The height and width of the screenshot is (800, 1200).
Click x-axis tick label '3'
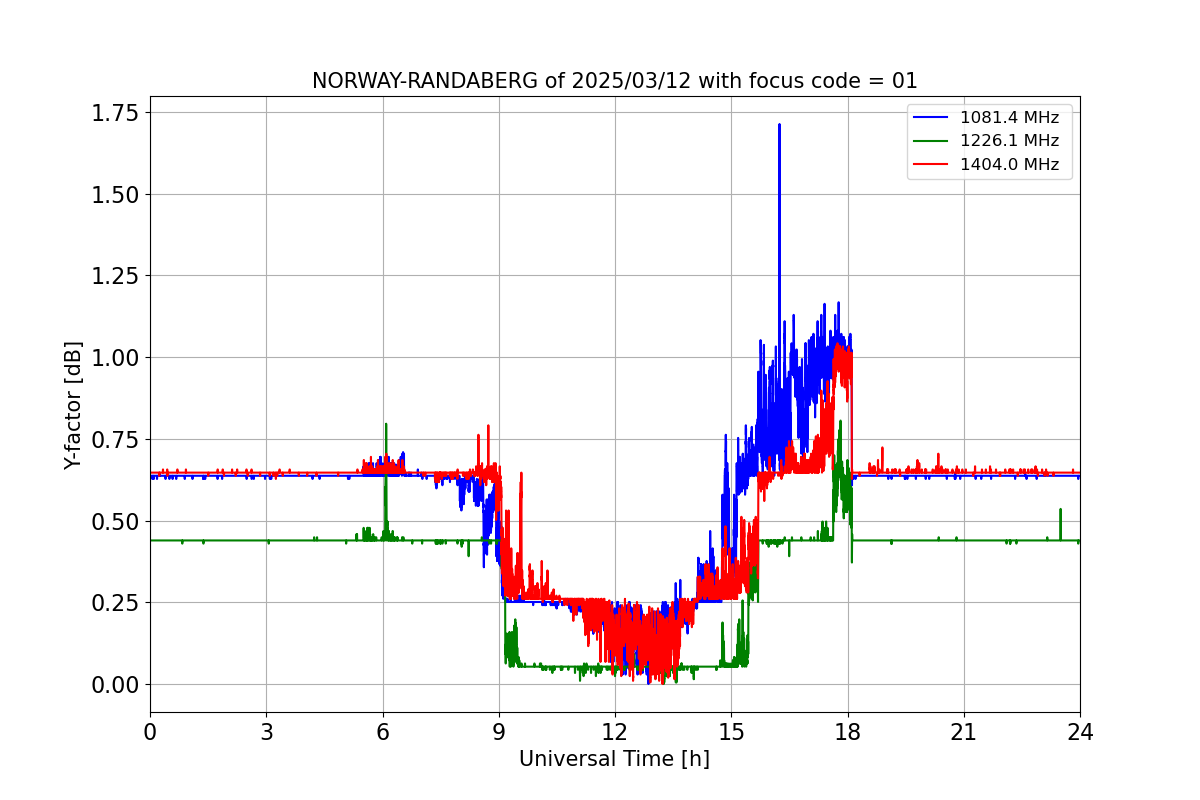click(266, 731)
